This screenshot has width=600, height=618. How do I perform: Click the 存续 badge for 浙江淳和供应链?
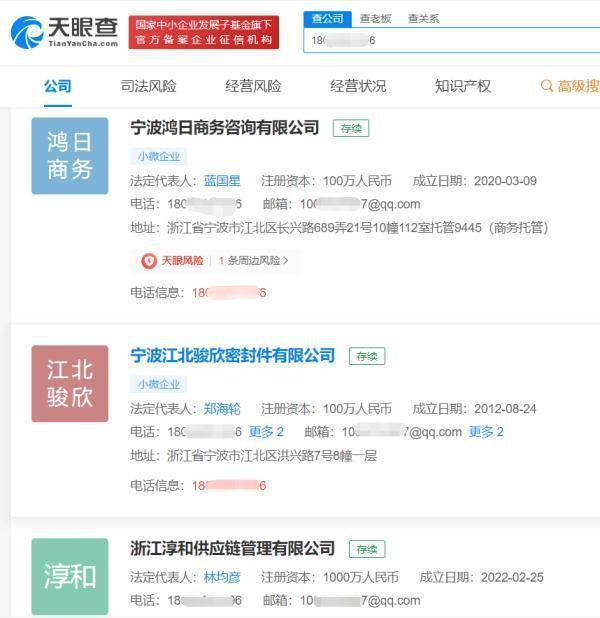coord(367,549)
